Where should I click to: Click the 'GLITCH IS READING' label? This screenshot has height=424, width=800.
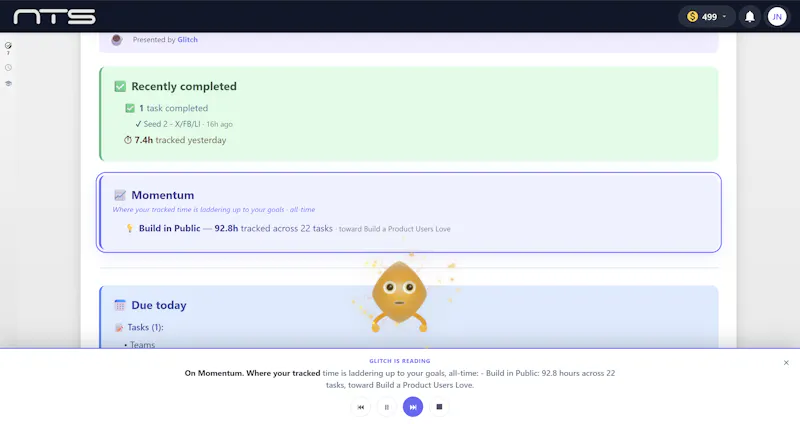pyautogui.click(x=399, y=361)
